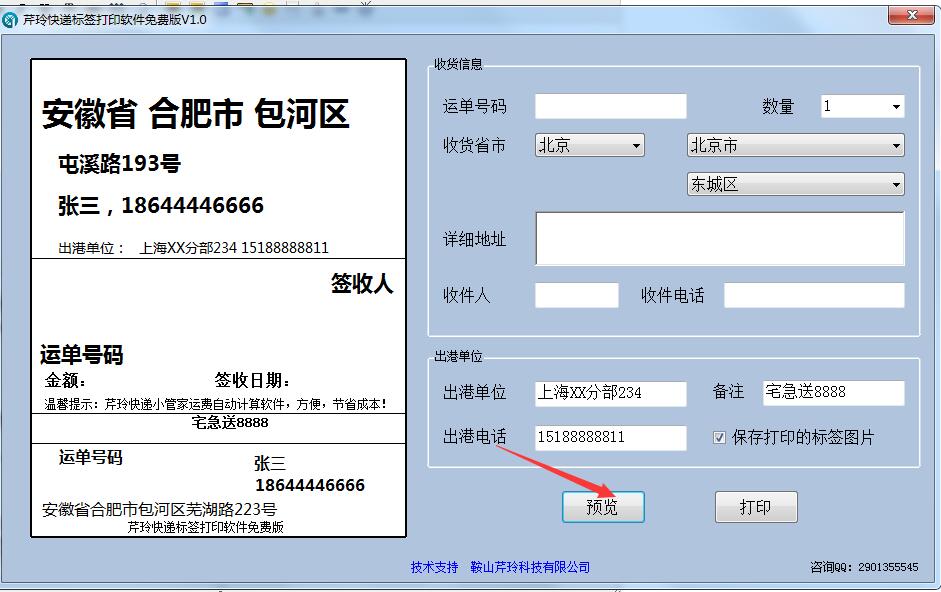The height and width of the screenshot is (592, 941).
Task: Click the 打印 print button
Action: tap(756, 507)
